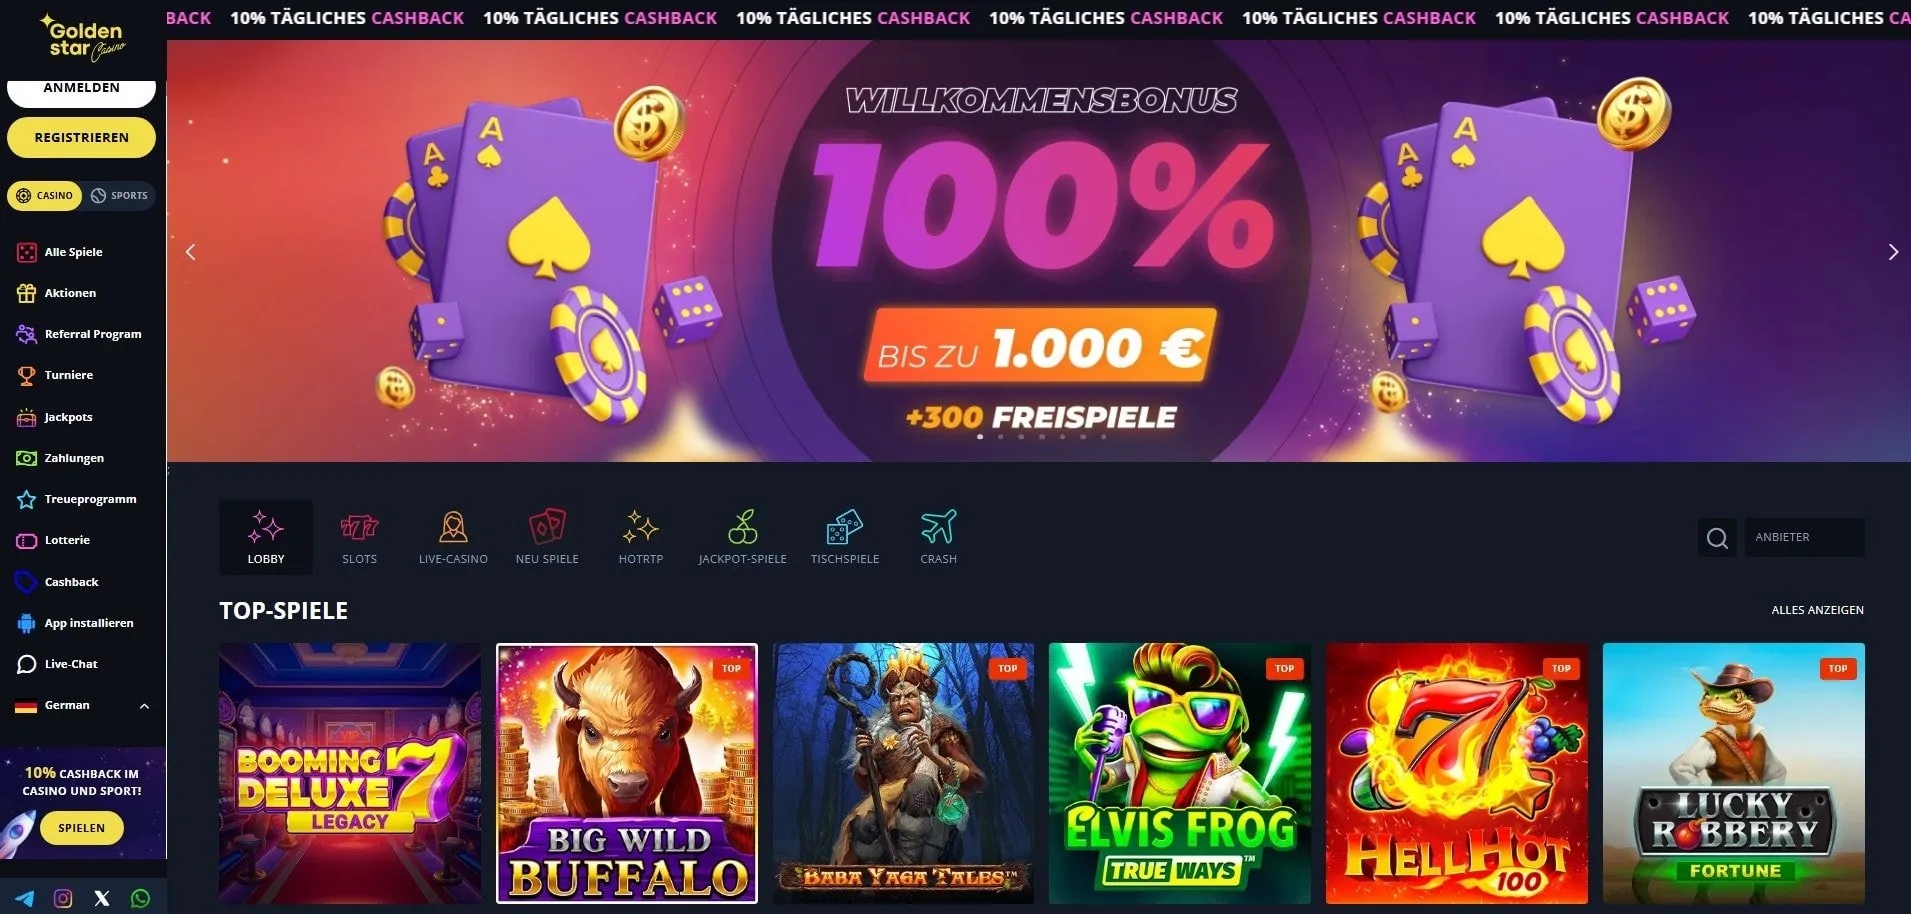Open WhatsApp social icon
Image resolution: width=1911 pixels, height=914 pixels.
[x=141, y=898]
